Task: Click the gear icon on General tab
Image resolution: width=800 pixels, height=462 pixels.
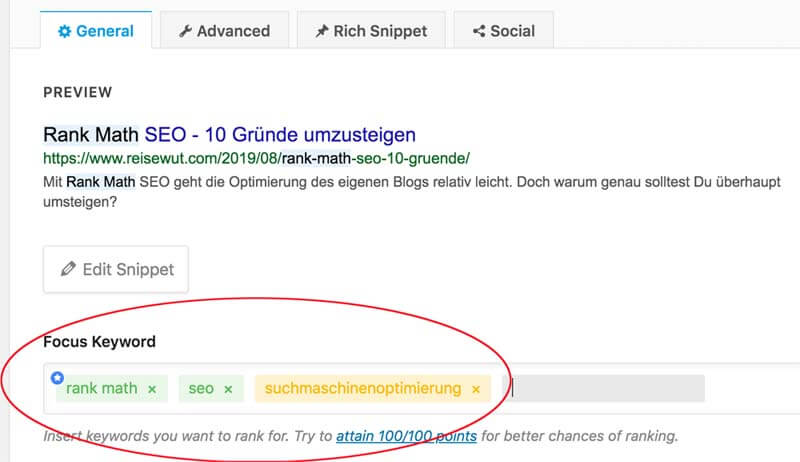Action: pyautogui.click(x=64, y=32)
